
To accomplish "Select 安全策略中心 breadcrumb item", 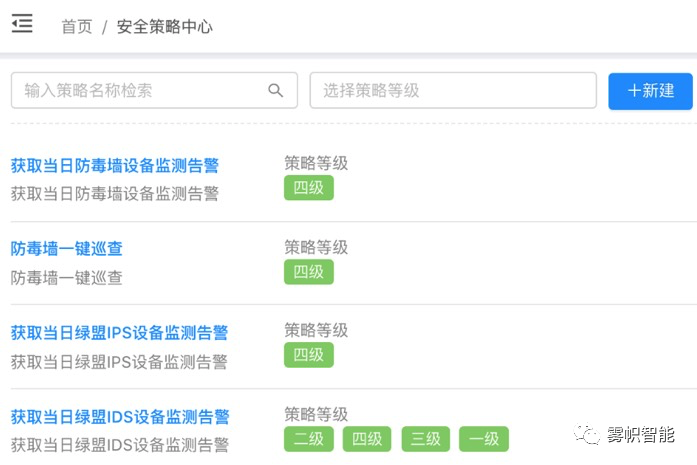I will [x=165, y=27].
